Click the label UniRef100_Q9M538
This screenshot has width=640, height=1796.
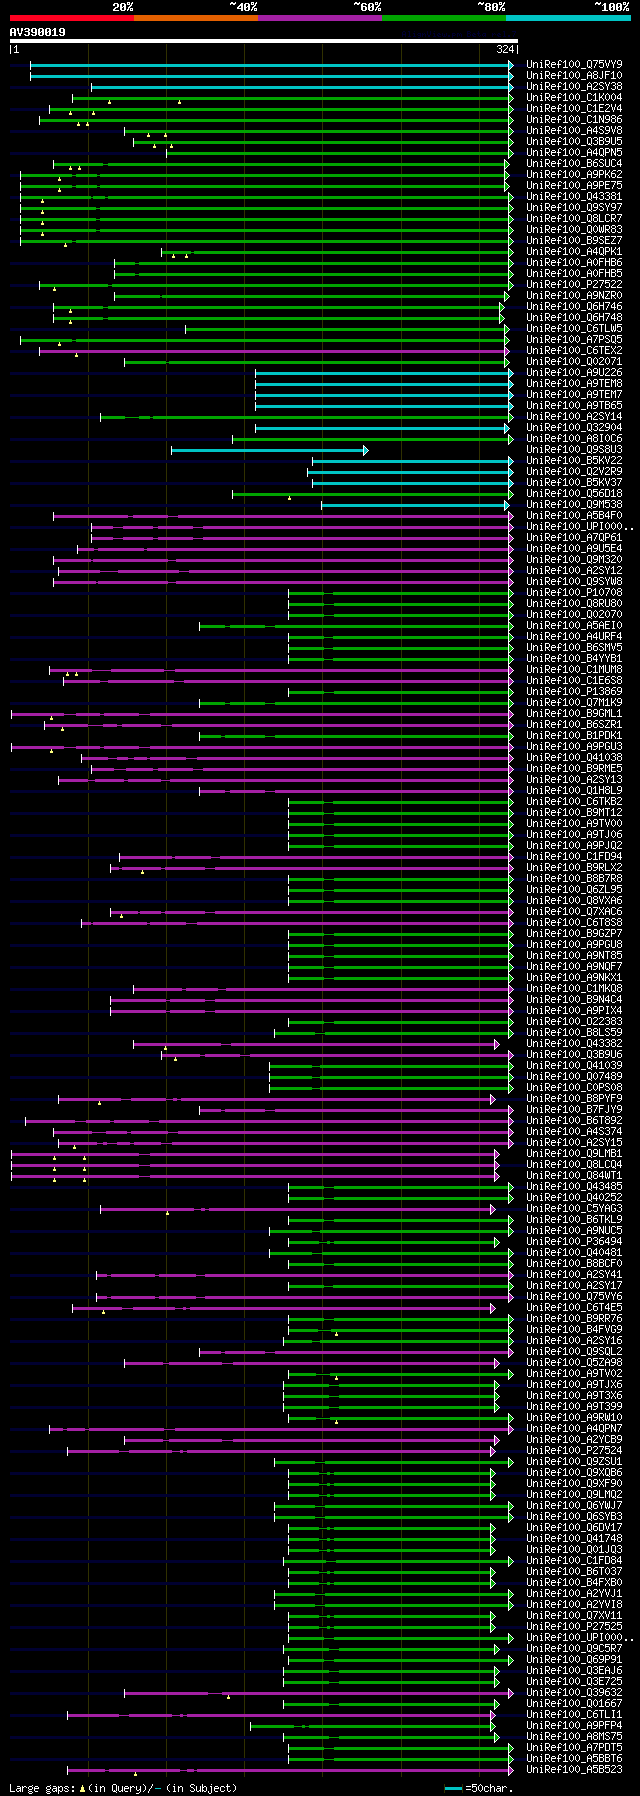[574, 504]
